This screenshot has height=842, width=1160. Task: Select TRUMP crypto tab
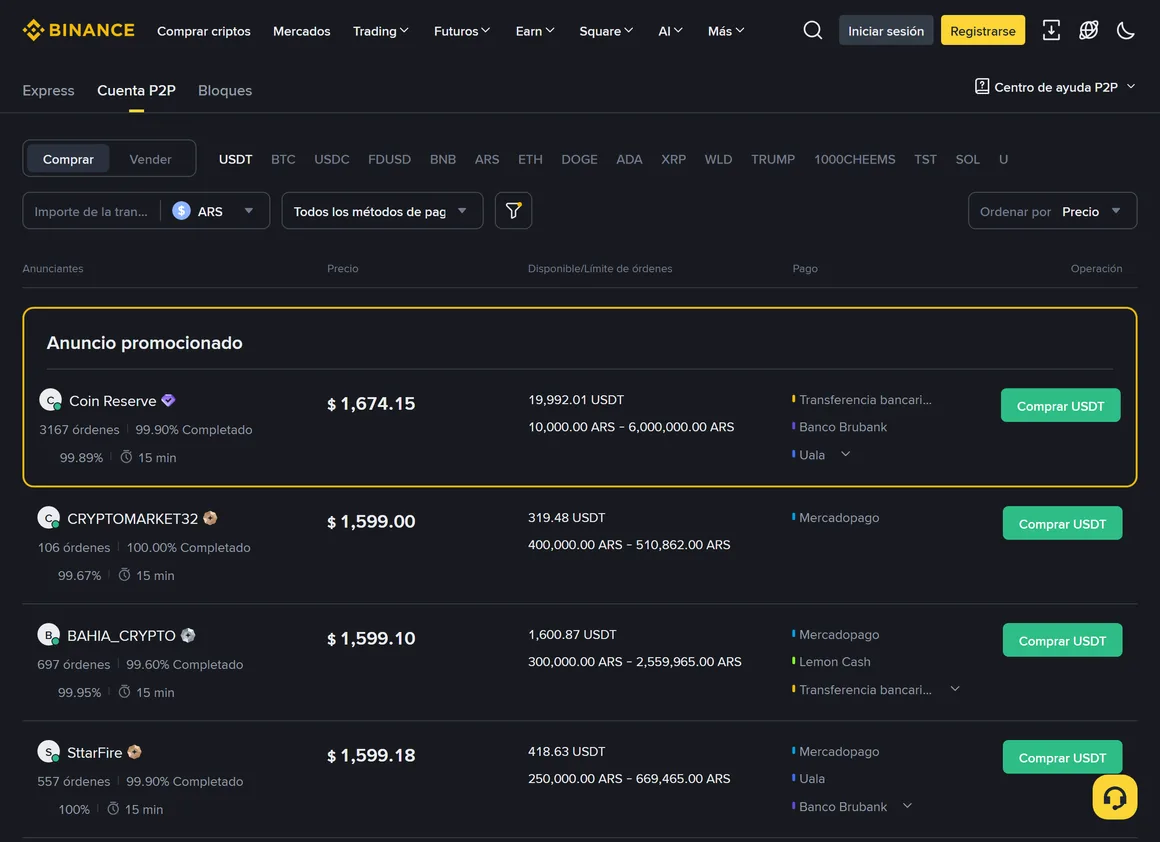(x=773, y=159)
